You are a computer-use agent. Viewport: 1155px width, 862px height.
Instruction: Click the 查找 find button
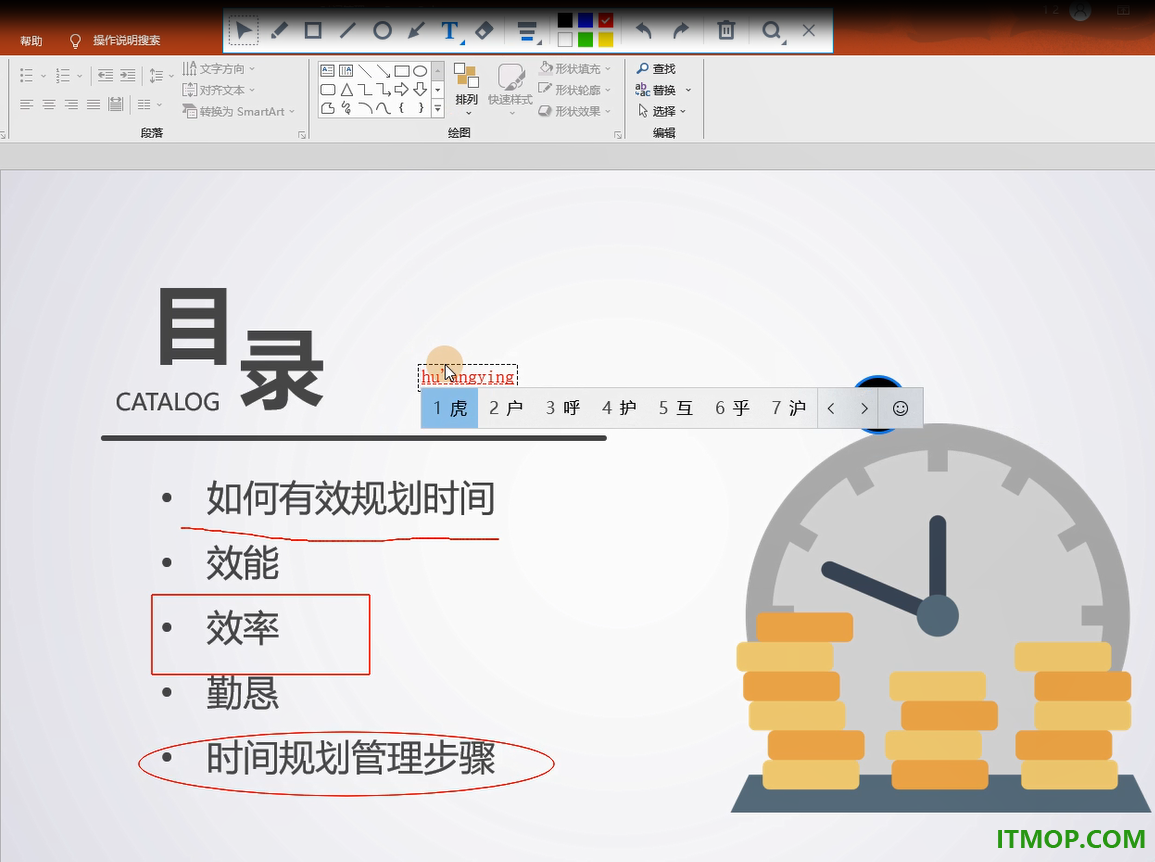(x=656, y=69)
